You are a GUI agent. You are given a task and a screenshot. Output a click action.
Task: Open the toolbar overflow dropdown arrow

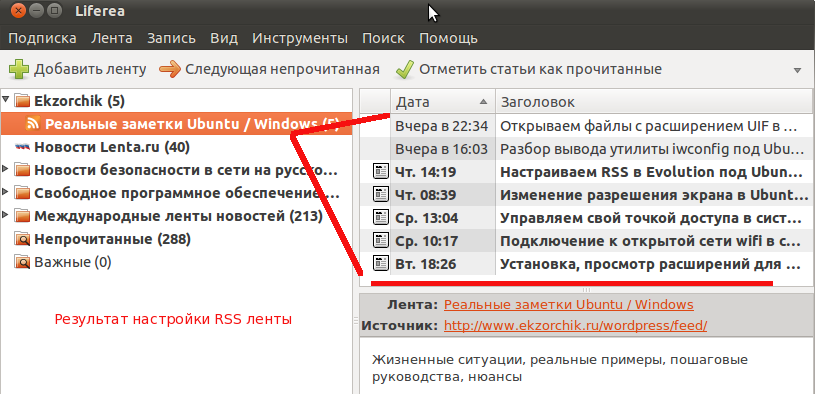(798, 70)
